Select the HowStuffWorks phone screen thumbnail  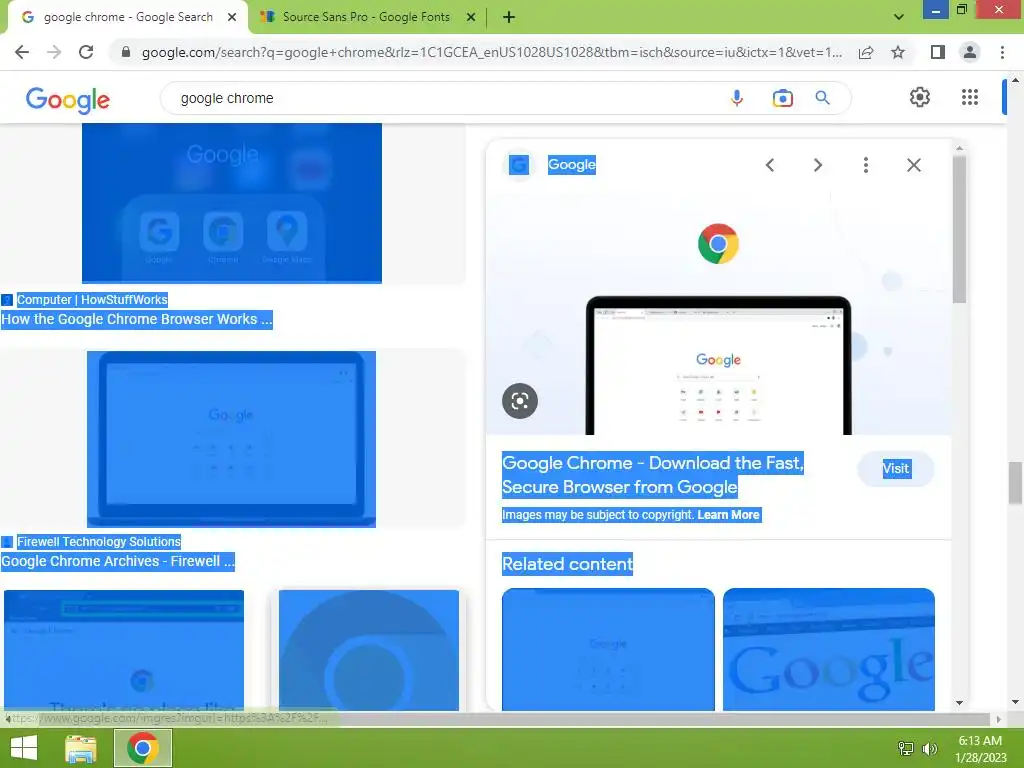[x=232, y=203]
